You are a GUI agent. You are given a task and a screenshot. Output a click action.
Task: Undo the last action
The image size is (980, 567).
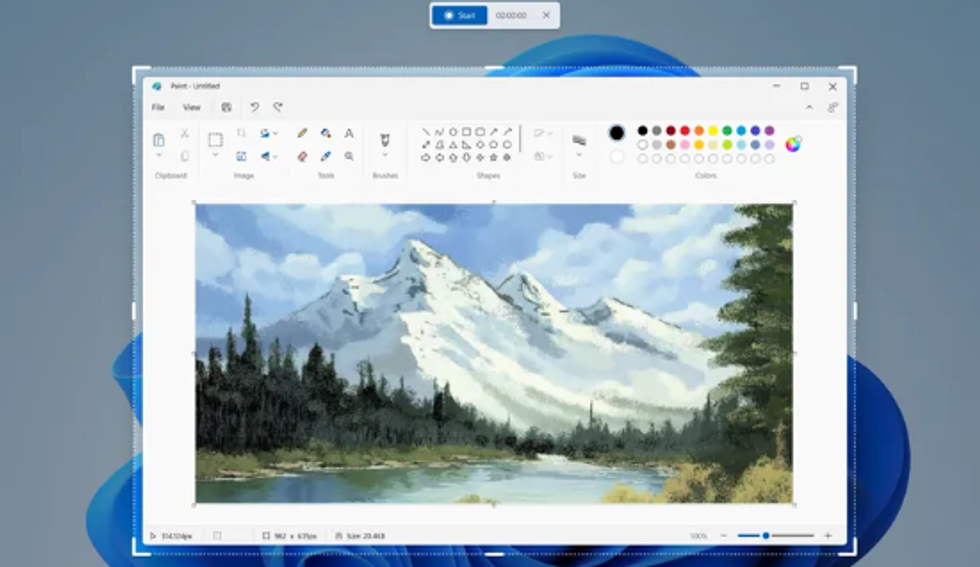(x=254, y=107)
